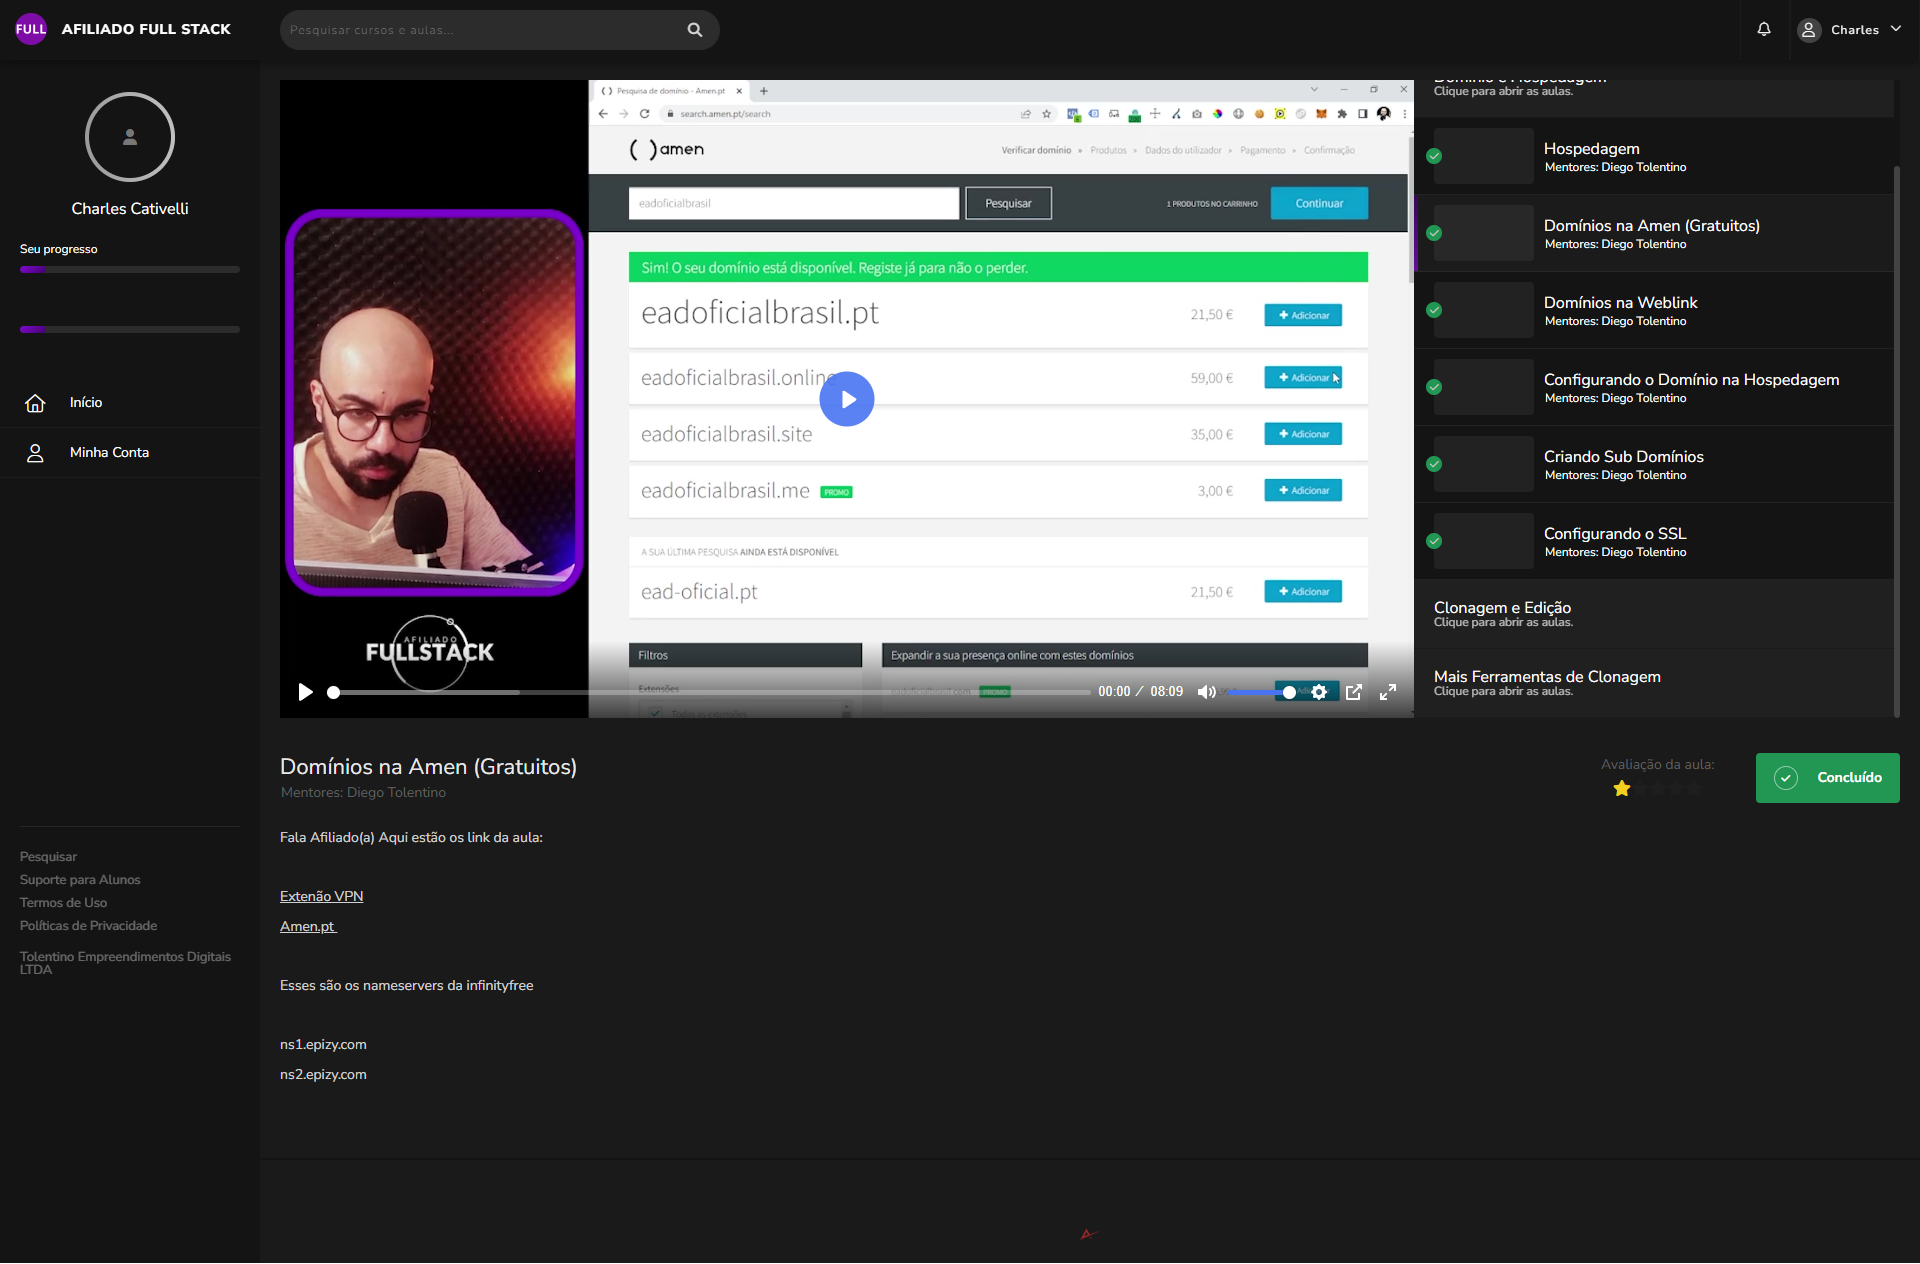Open Minha Conta in the sidebar

click(x=109, y=453)
